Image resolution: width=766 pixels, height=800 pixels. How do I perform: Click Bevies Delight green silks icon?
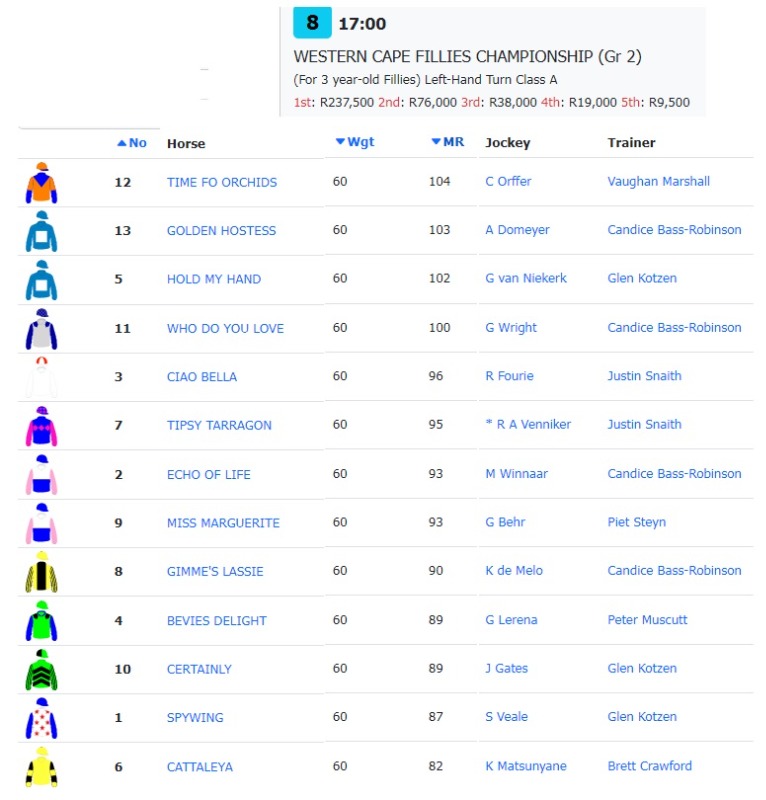click(41, 621)
